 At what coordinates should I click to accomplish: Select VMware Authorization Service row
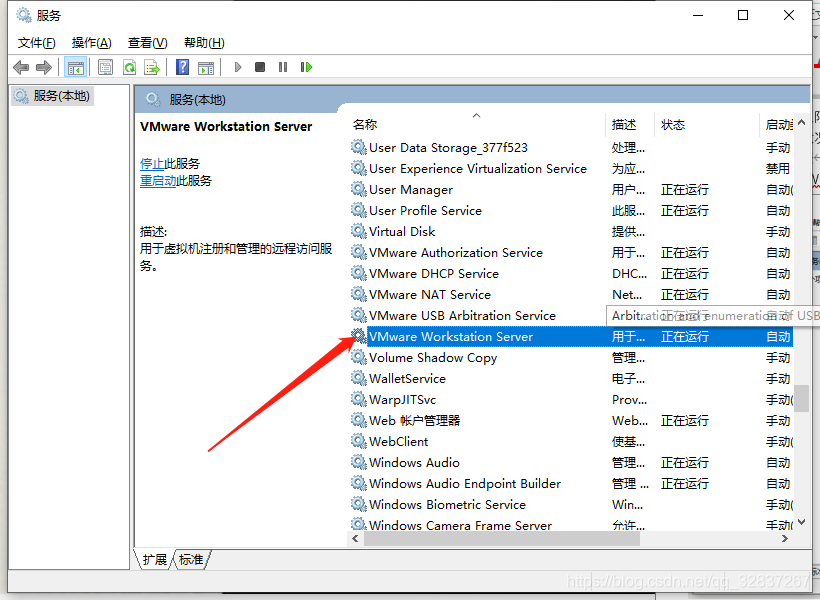[x=570, y=253]
